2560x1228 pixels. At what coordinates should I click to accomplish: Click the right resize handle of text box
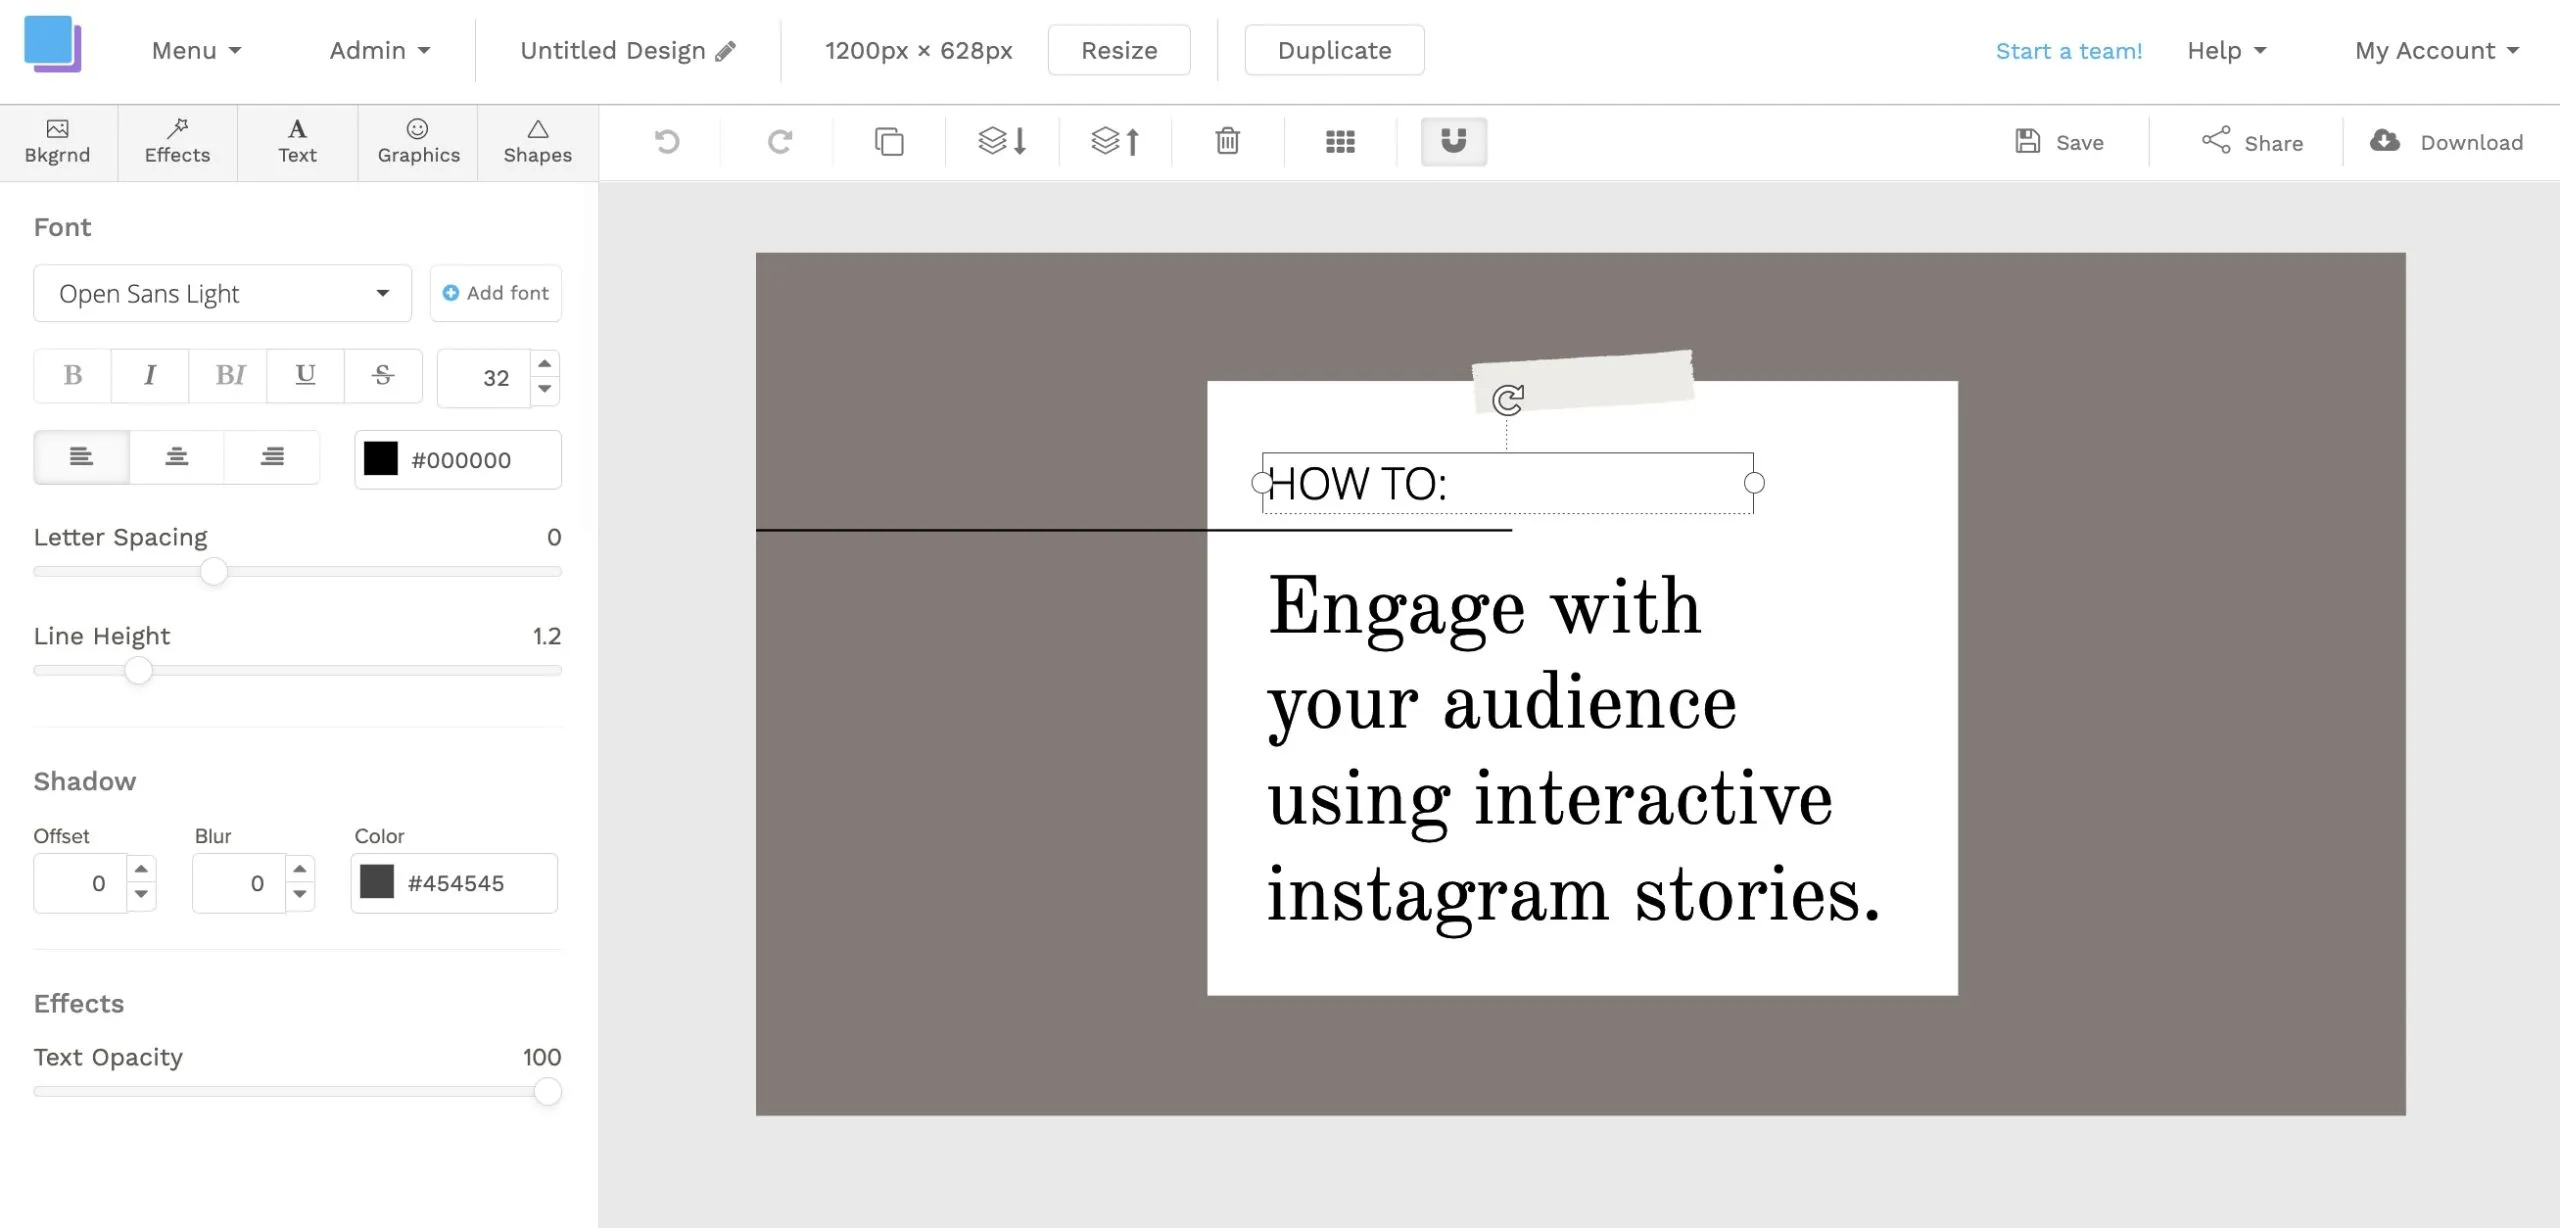pyautogui.click(x=1753, y=483)
